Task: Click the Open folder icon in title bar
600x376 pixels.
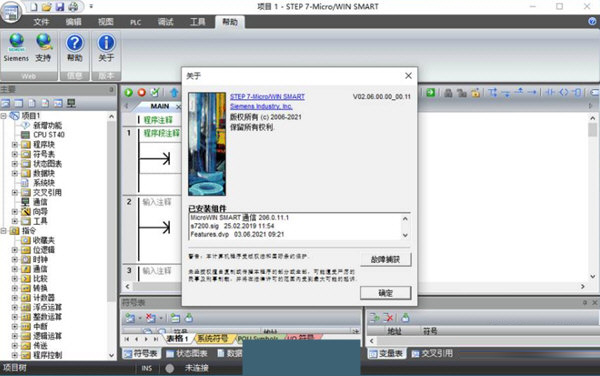Action: (x=47, y=7)
